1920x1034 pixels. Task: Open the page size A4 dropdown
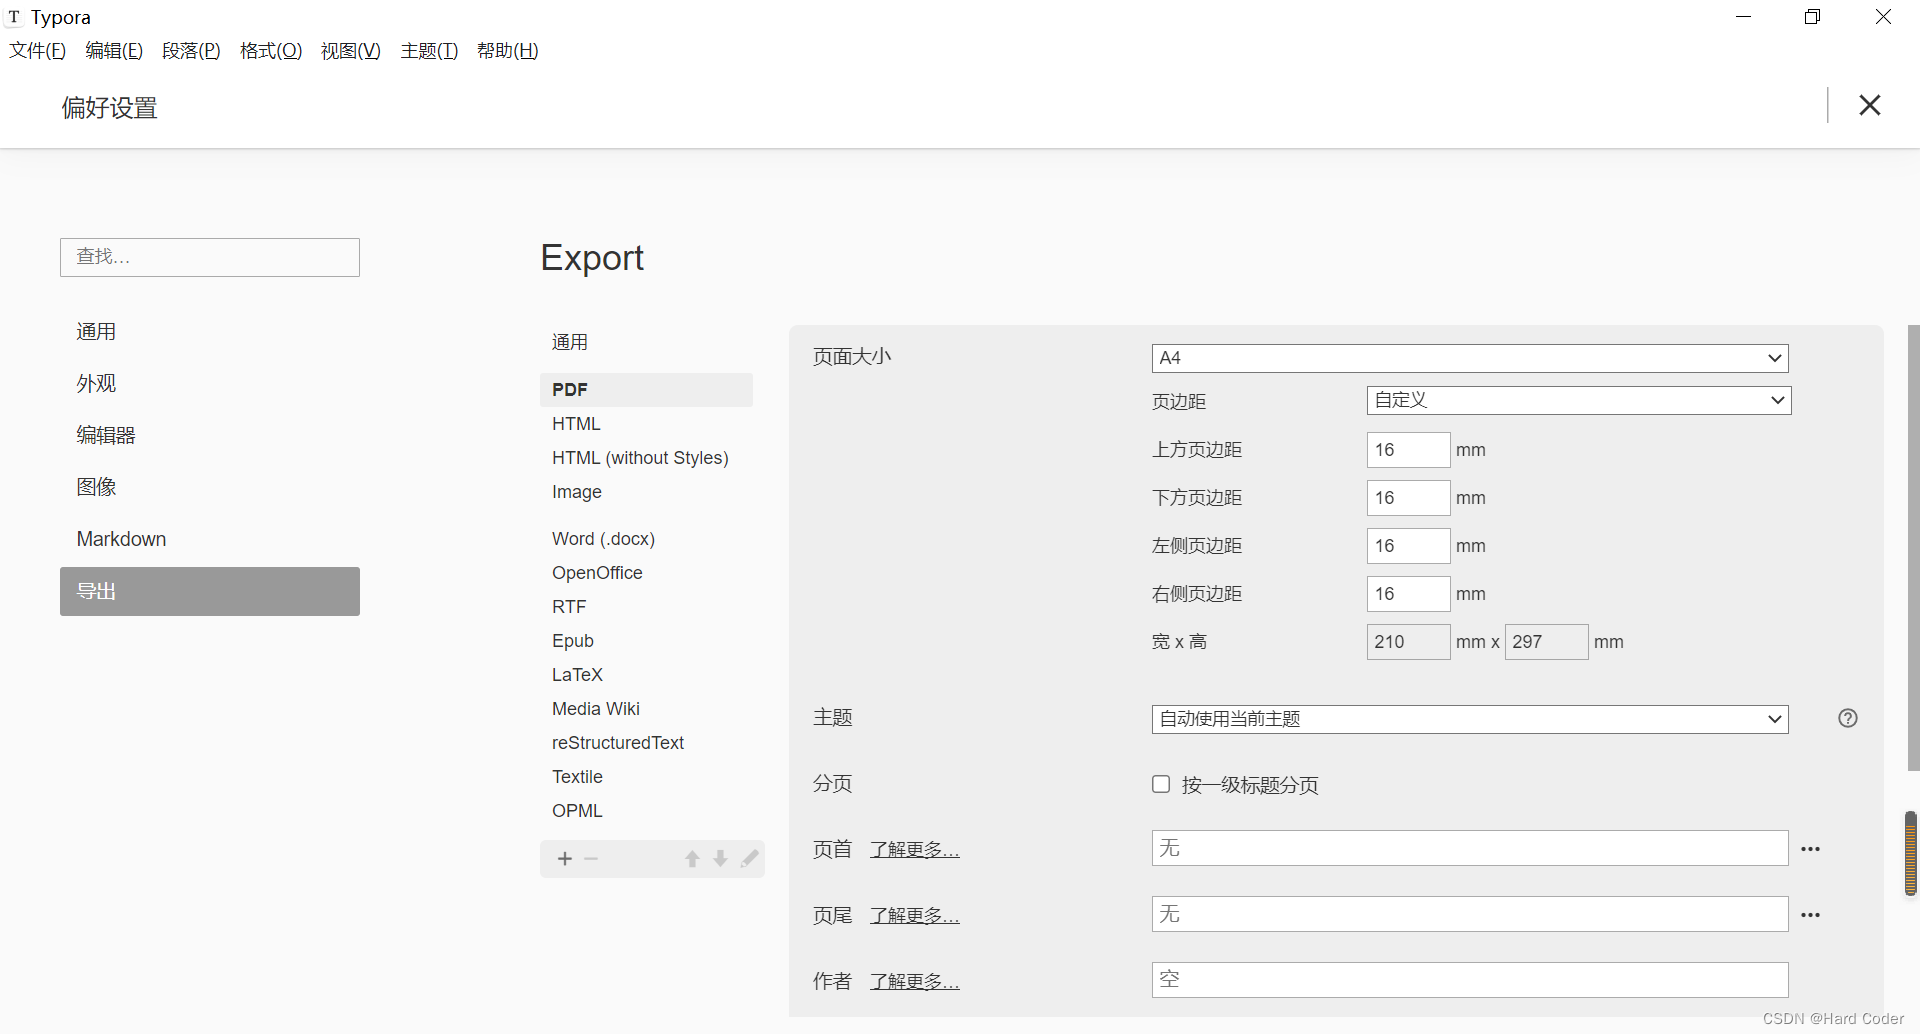point(1470,358)
